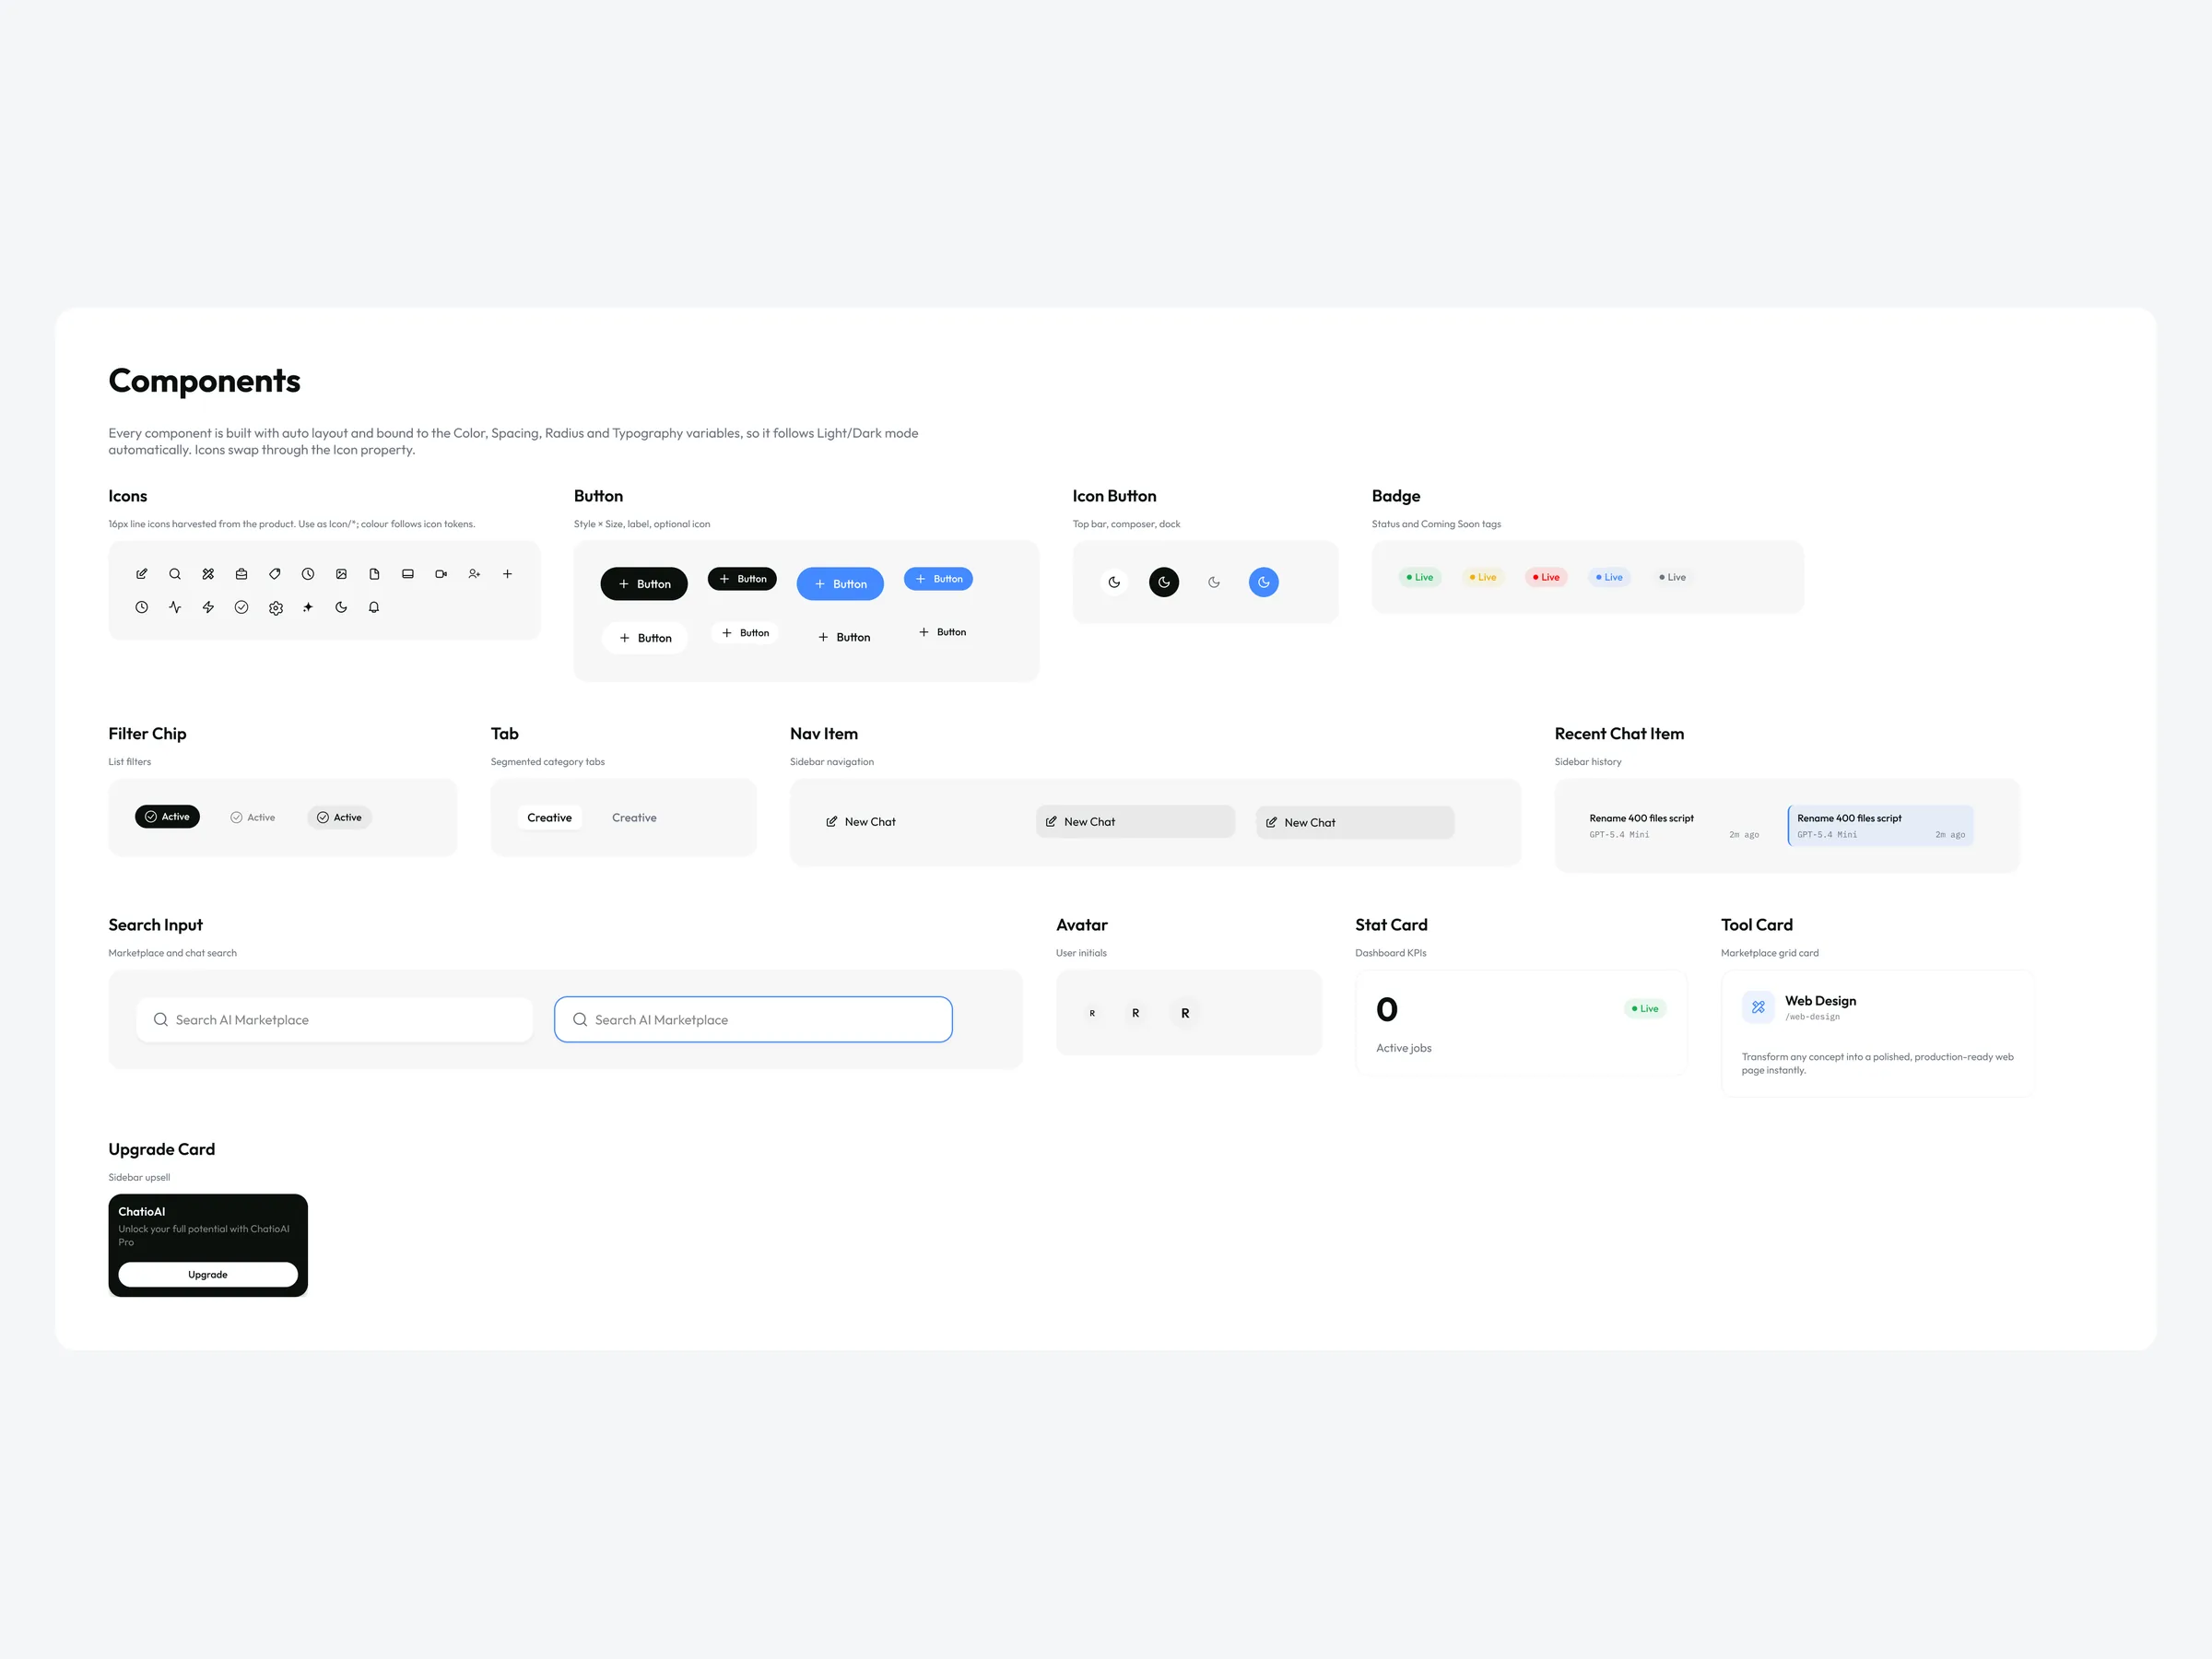Click the borderless Search AI Marketplace field

[x=335, y=1020]
